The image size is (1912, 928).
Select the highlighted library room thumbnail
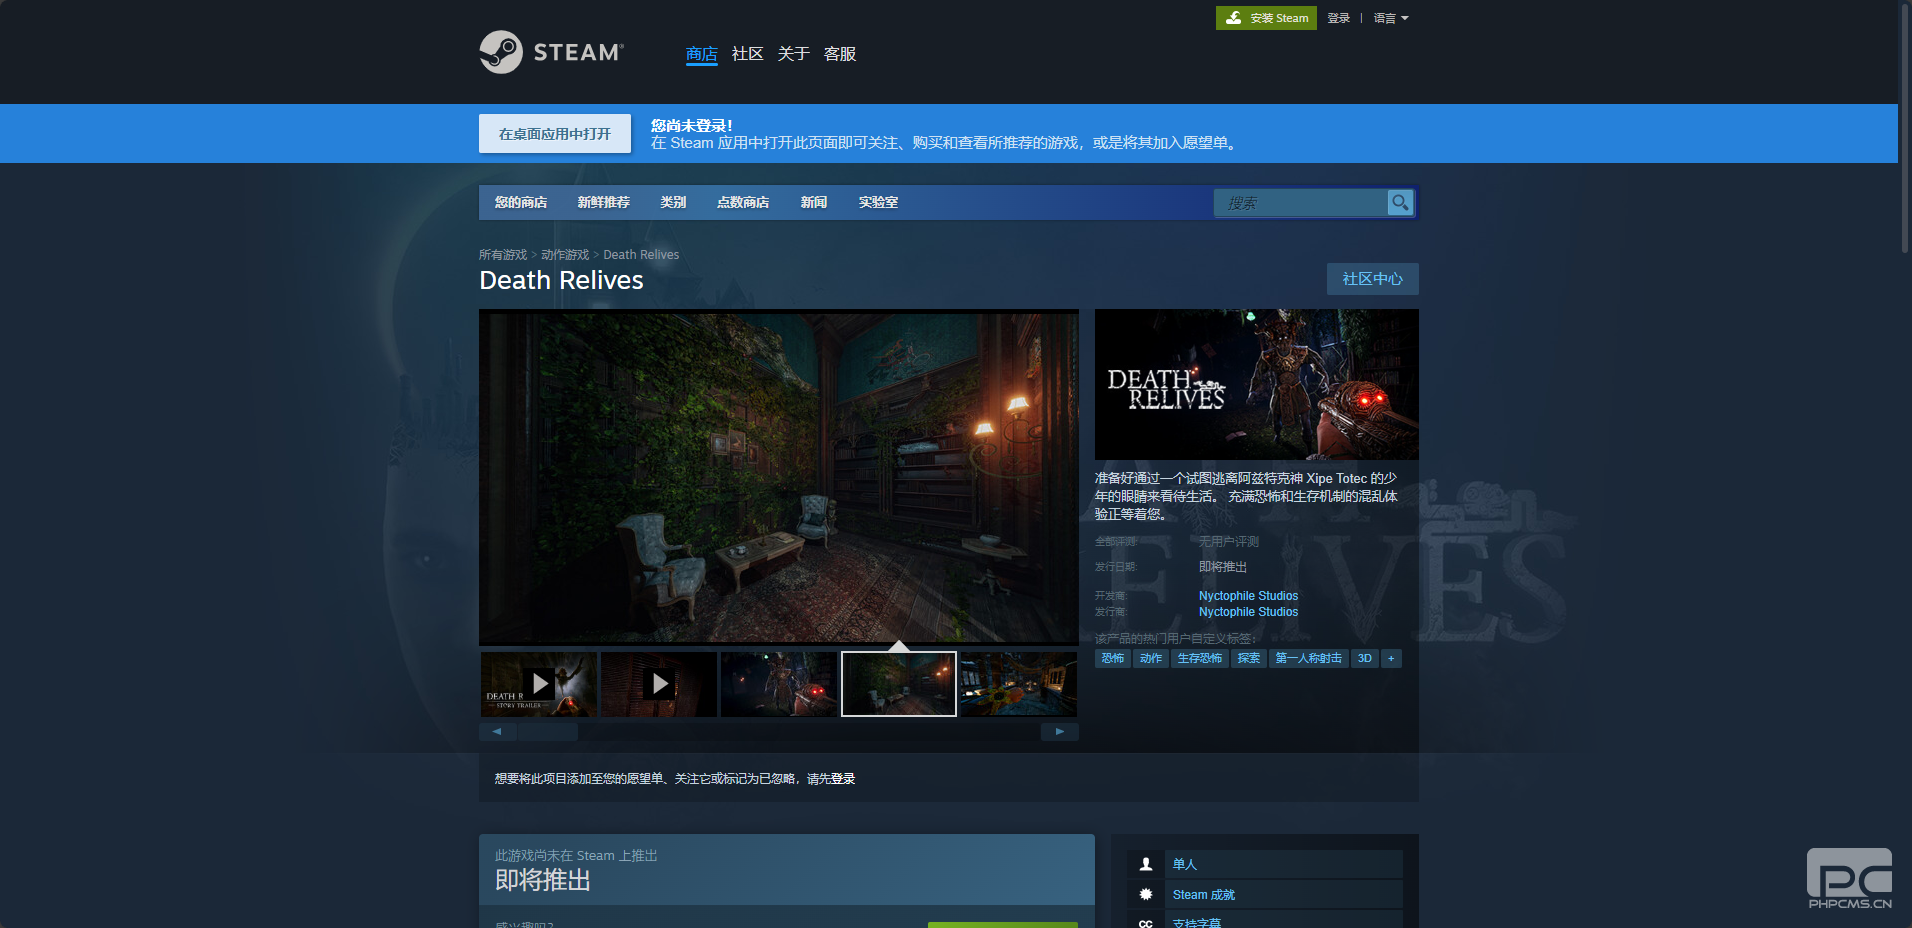click(899, 684)
